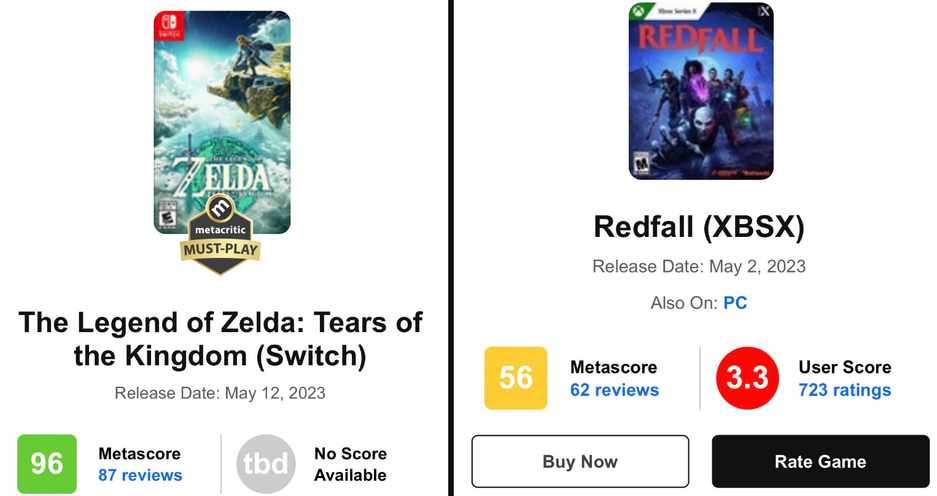This screenshot has height=496, width=937.
Task: Click the gray tbd user score circle
Action: (266, 464)
